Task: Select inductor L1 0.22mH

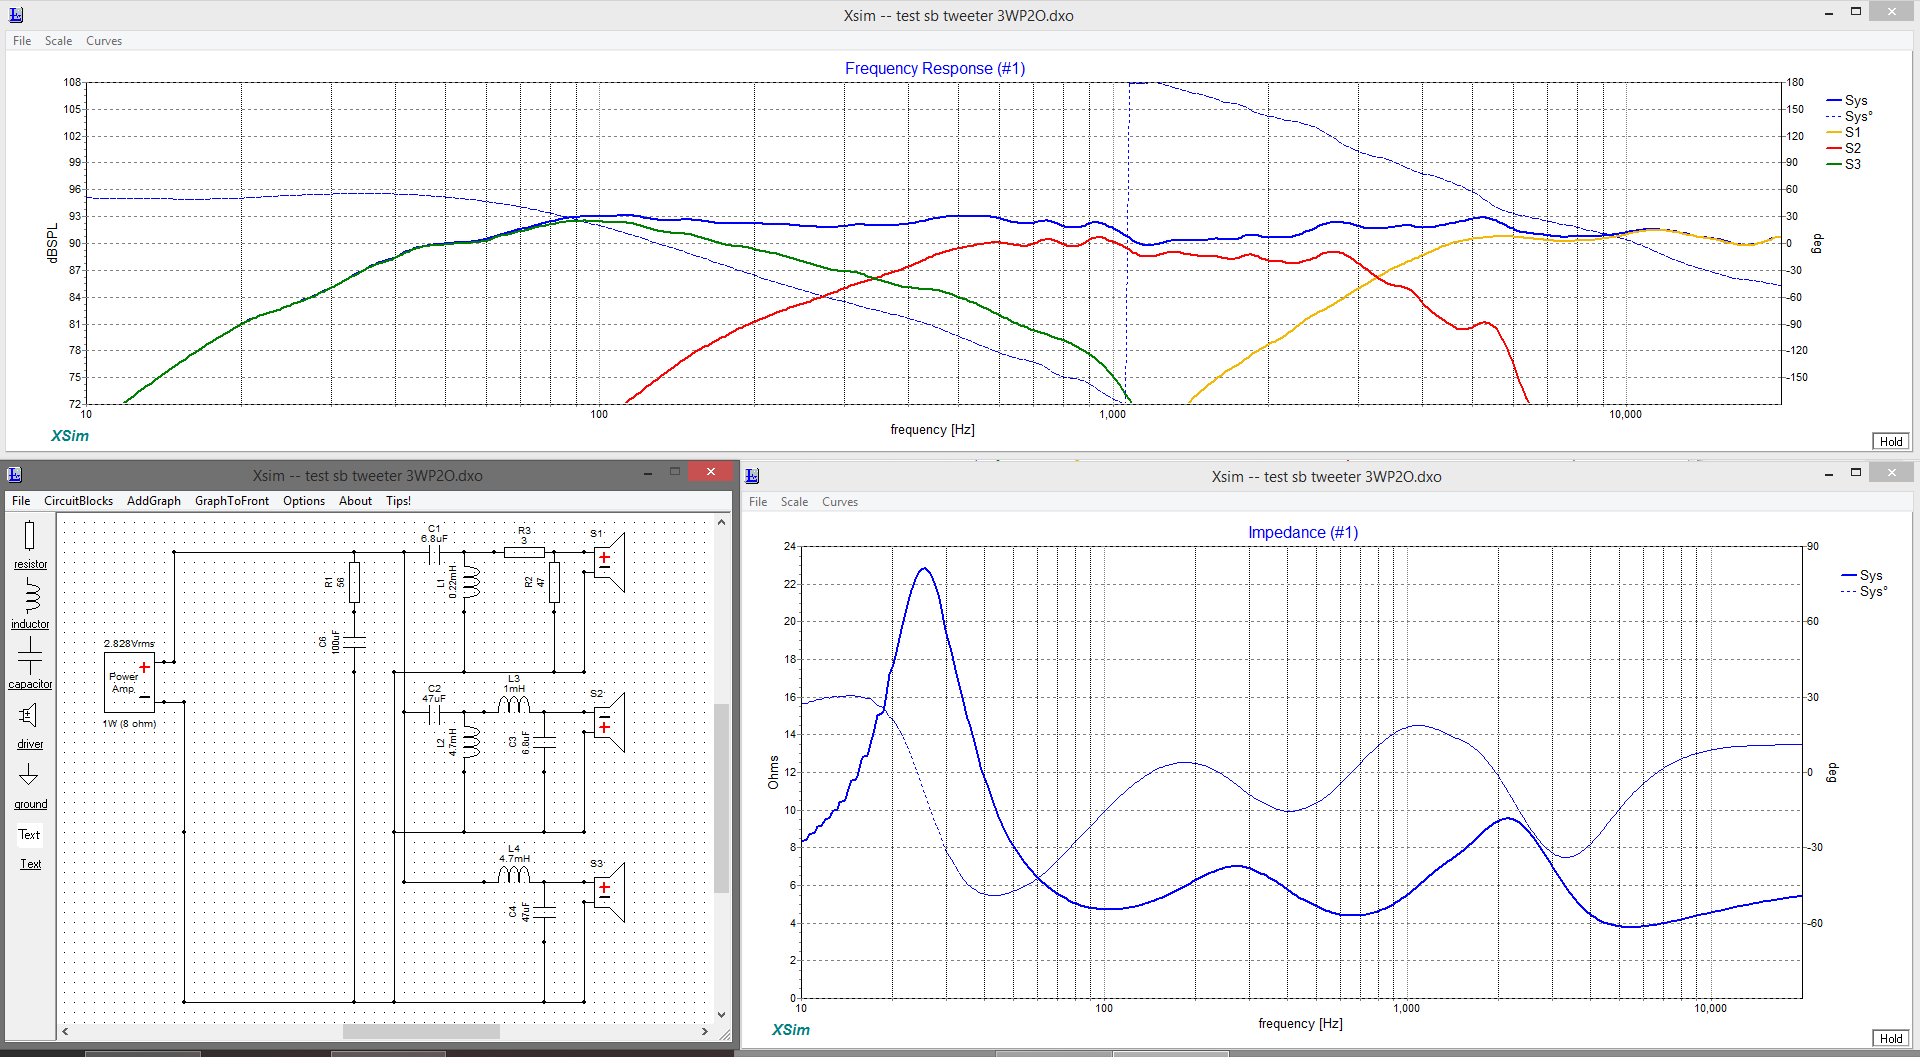Action: (x=469, y=581)
